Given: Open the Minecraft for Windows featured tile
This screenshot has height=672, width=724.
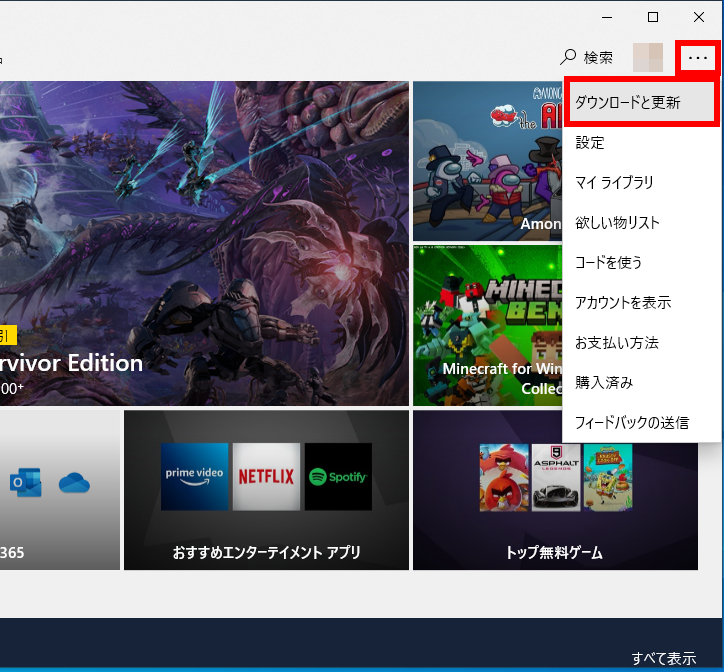Looking at the screenshot, I should pyautogui.click(x=488, y=325).
